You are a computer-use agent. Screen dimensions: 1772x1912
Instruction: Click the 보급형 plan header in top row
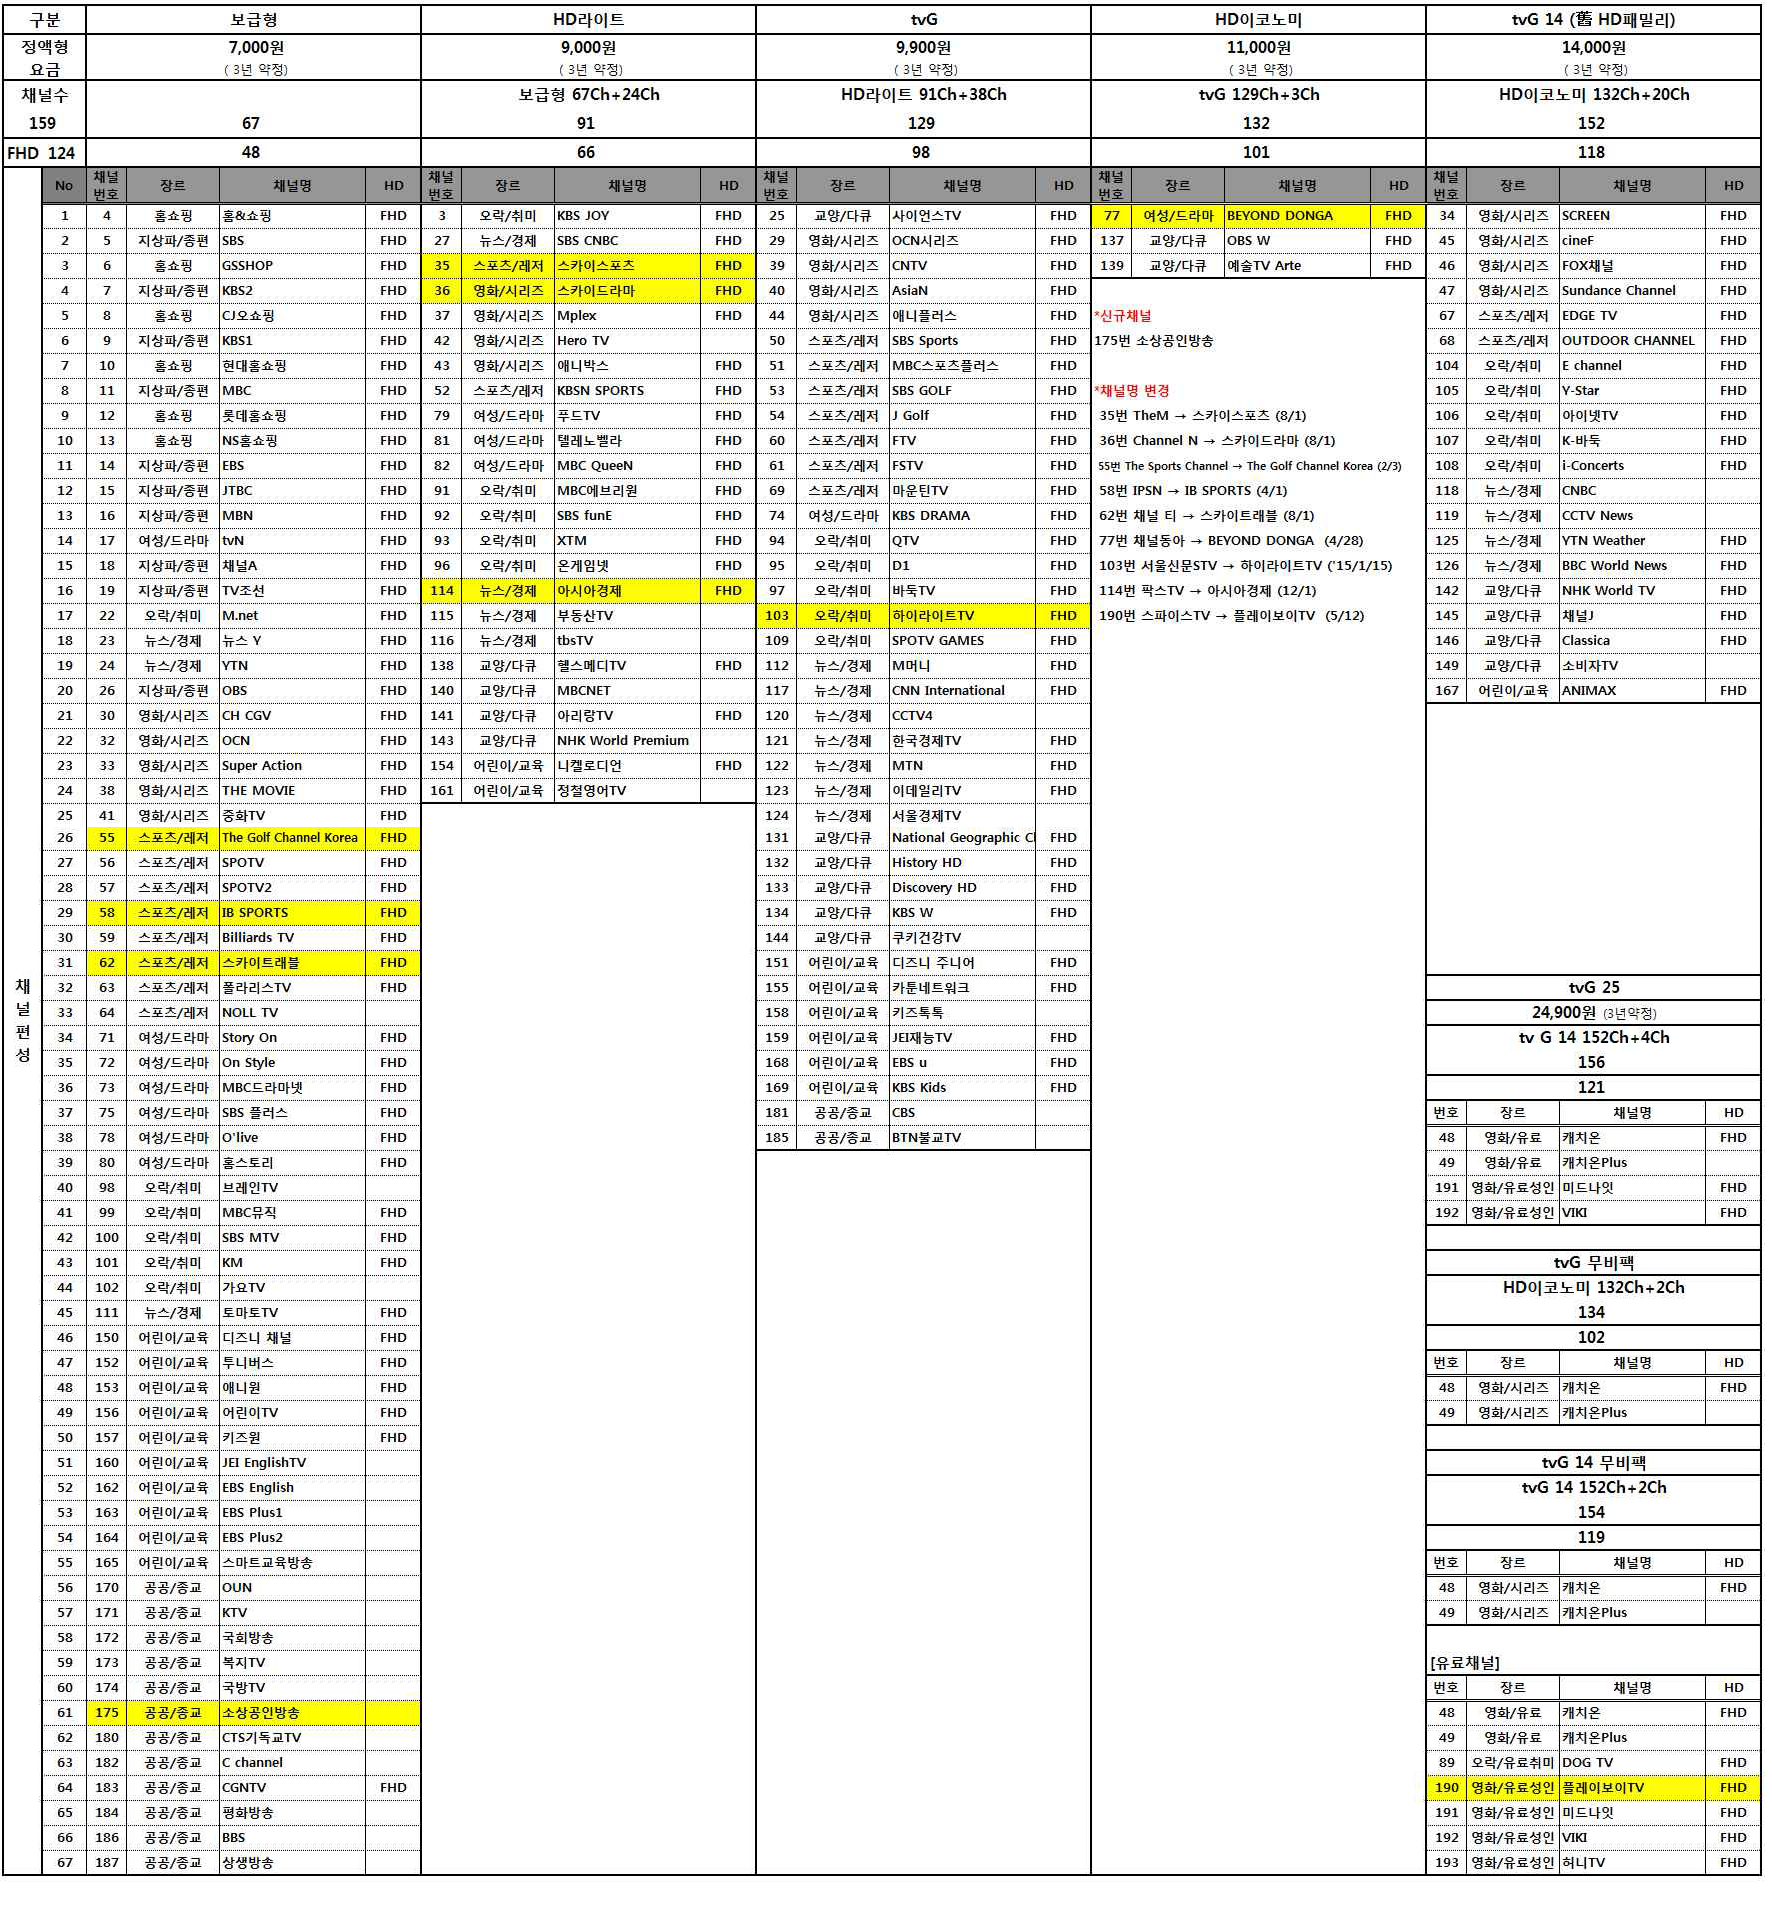click(253, 19)
